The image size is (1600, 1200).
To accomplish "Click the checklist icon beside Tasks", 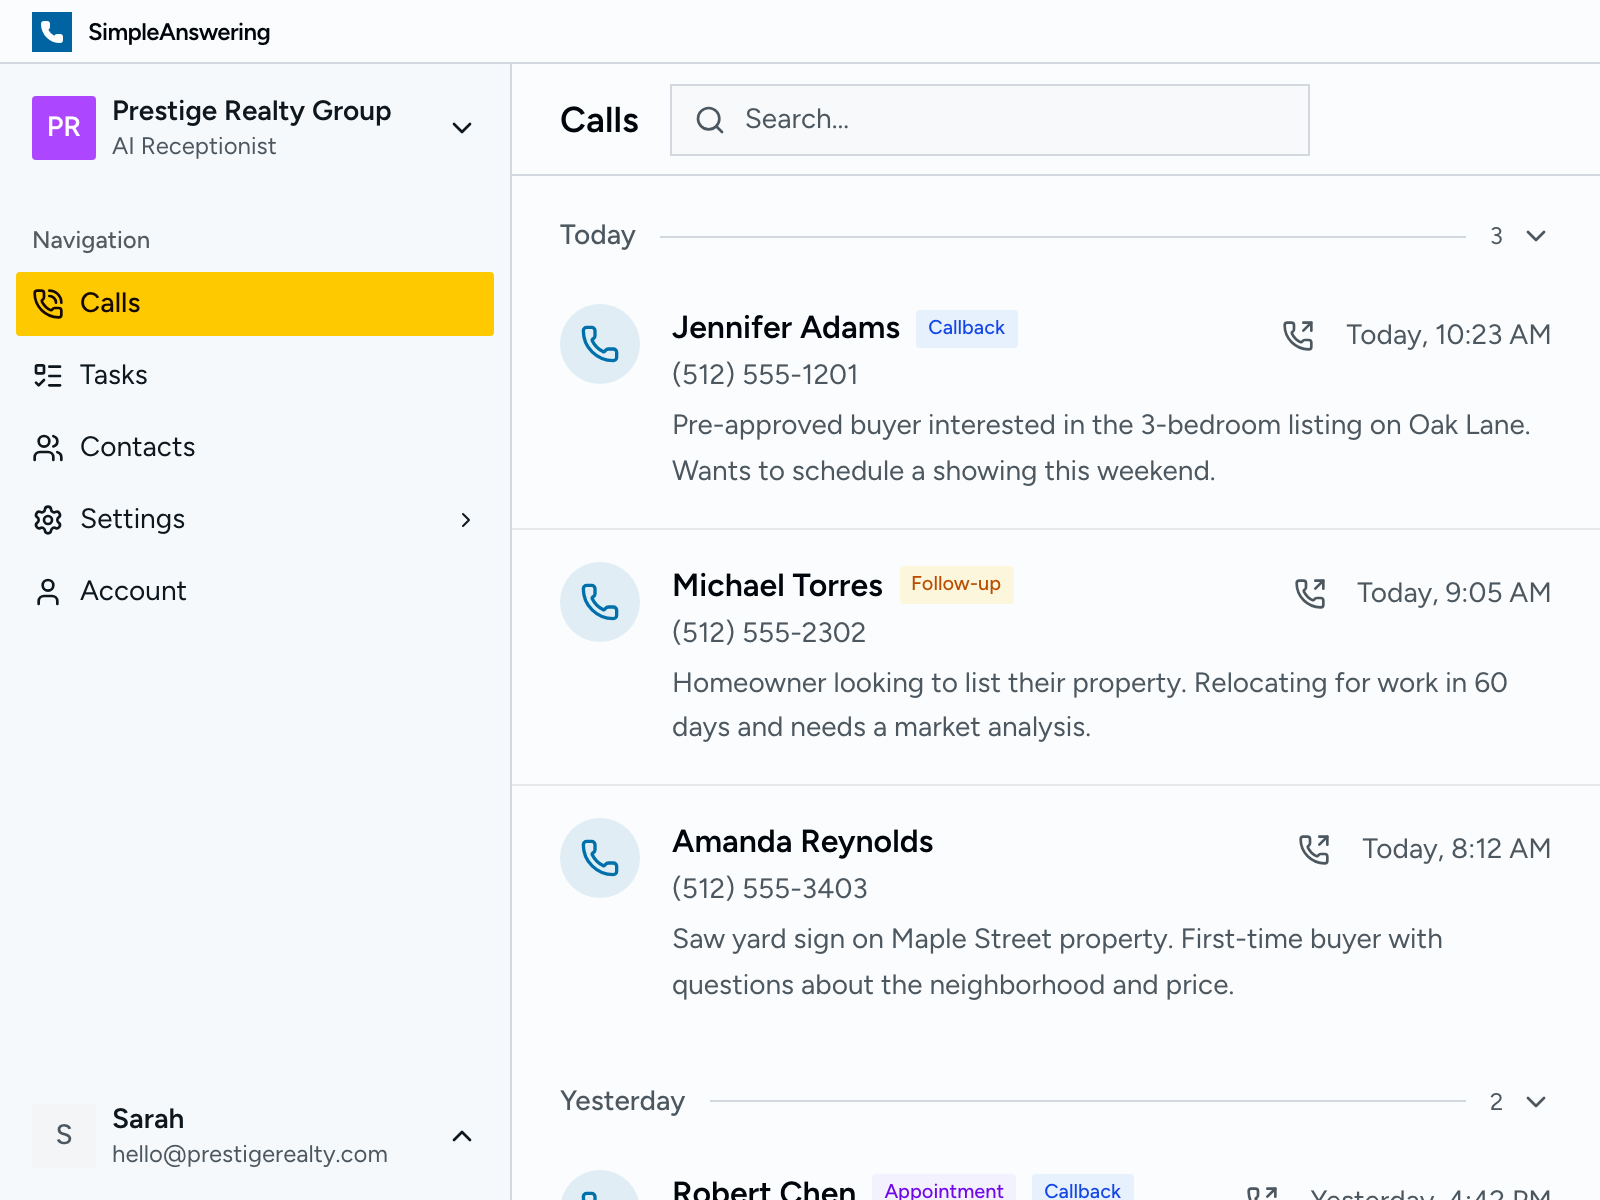I will 47,375.
